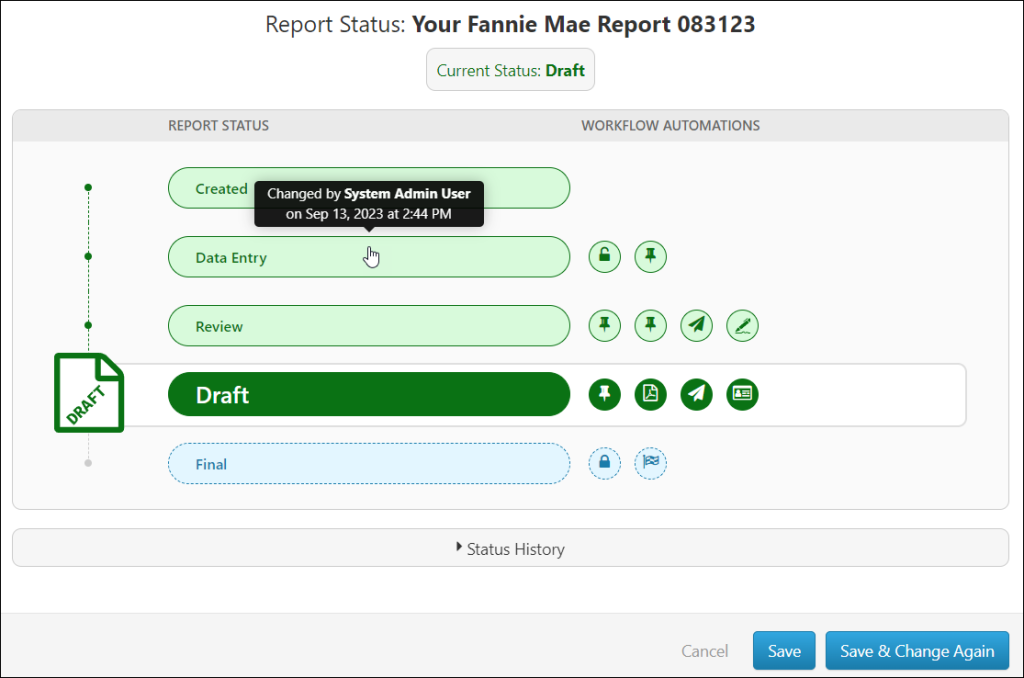Click the pushpin icon in Data Entry row

(x=650, y=257)
